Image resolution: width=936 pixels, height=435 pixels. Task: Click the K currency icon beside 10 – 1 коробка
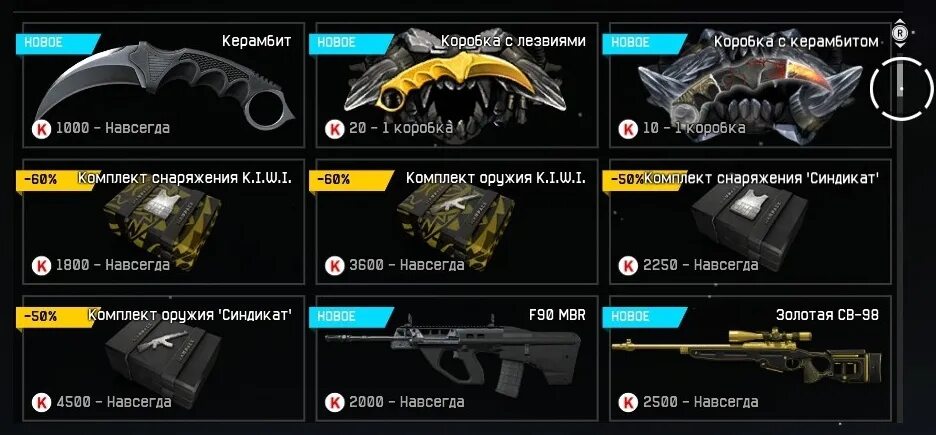pyautogui.click(x=629, y=129)
